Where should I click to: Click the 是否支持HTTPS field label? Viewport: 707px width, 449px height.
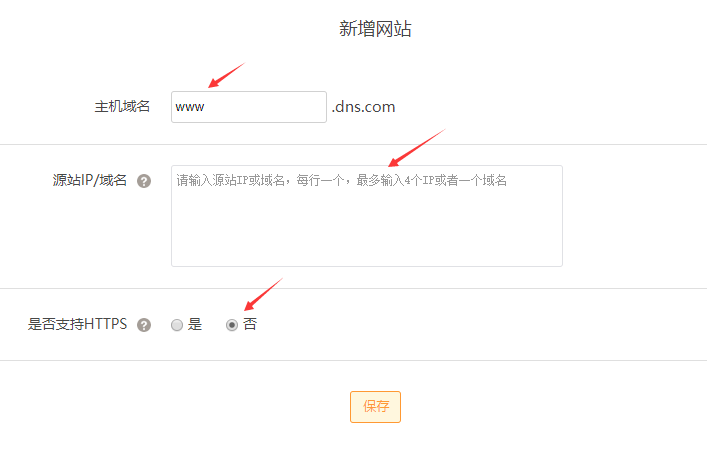point(78,324)
